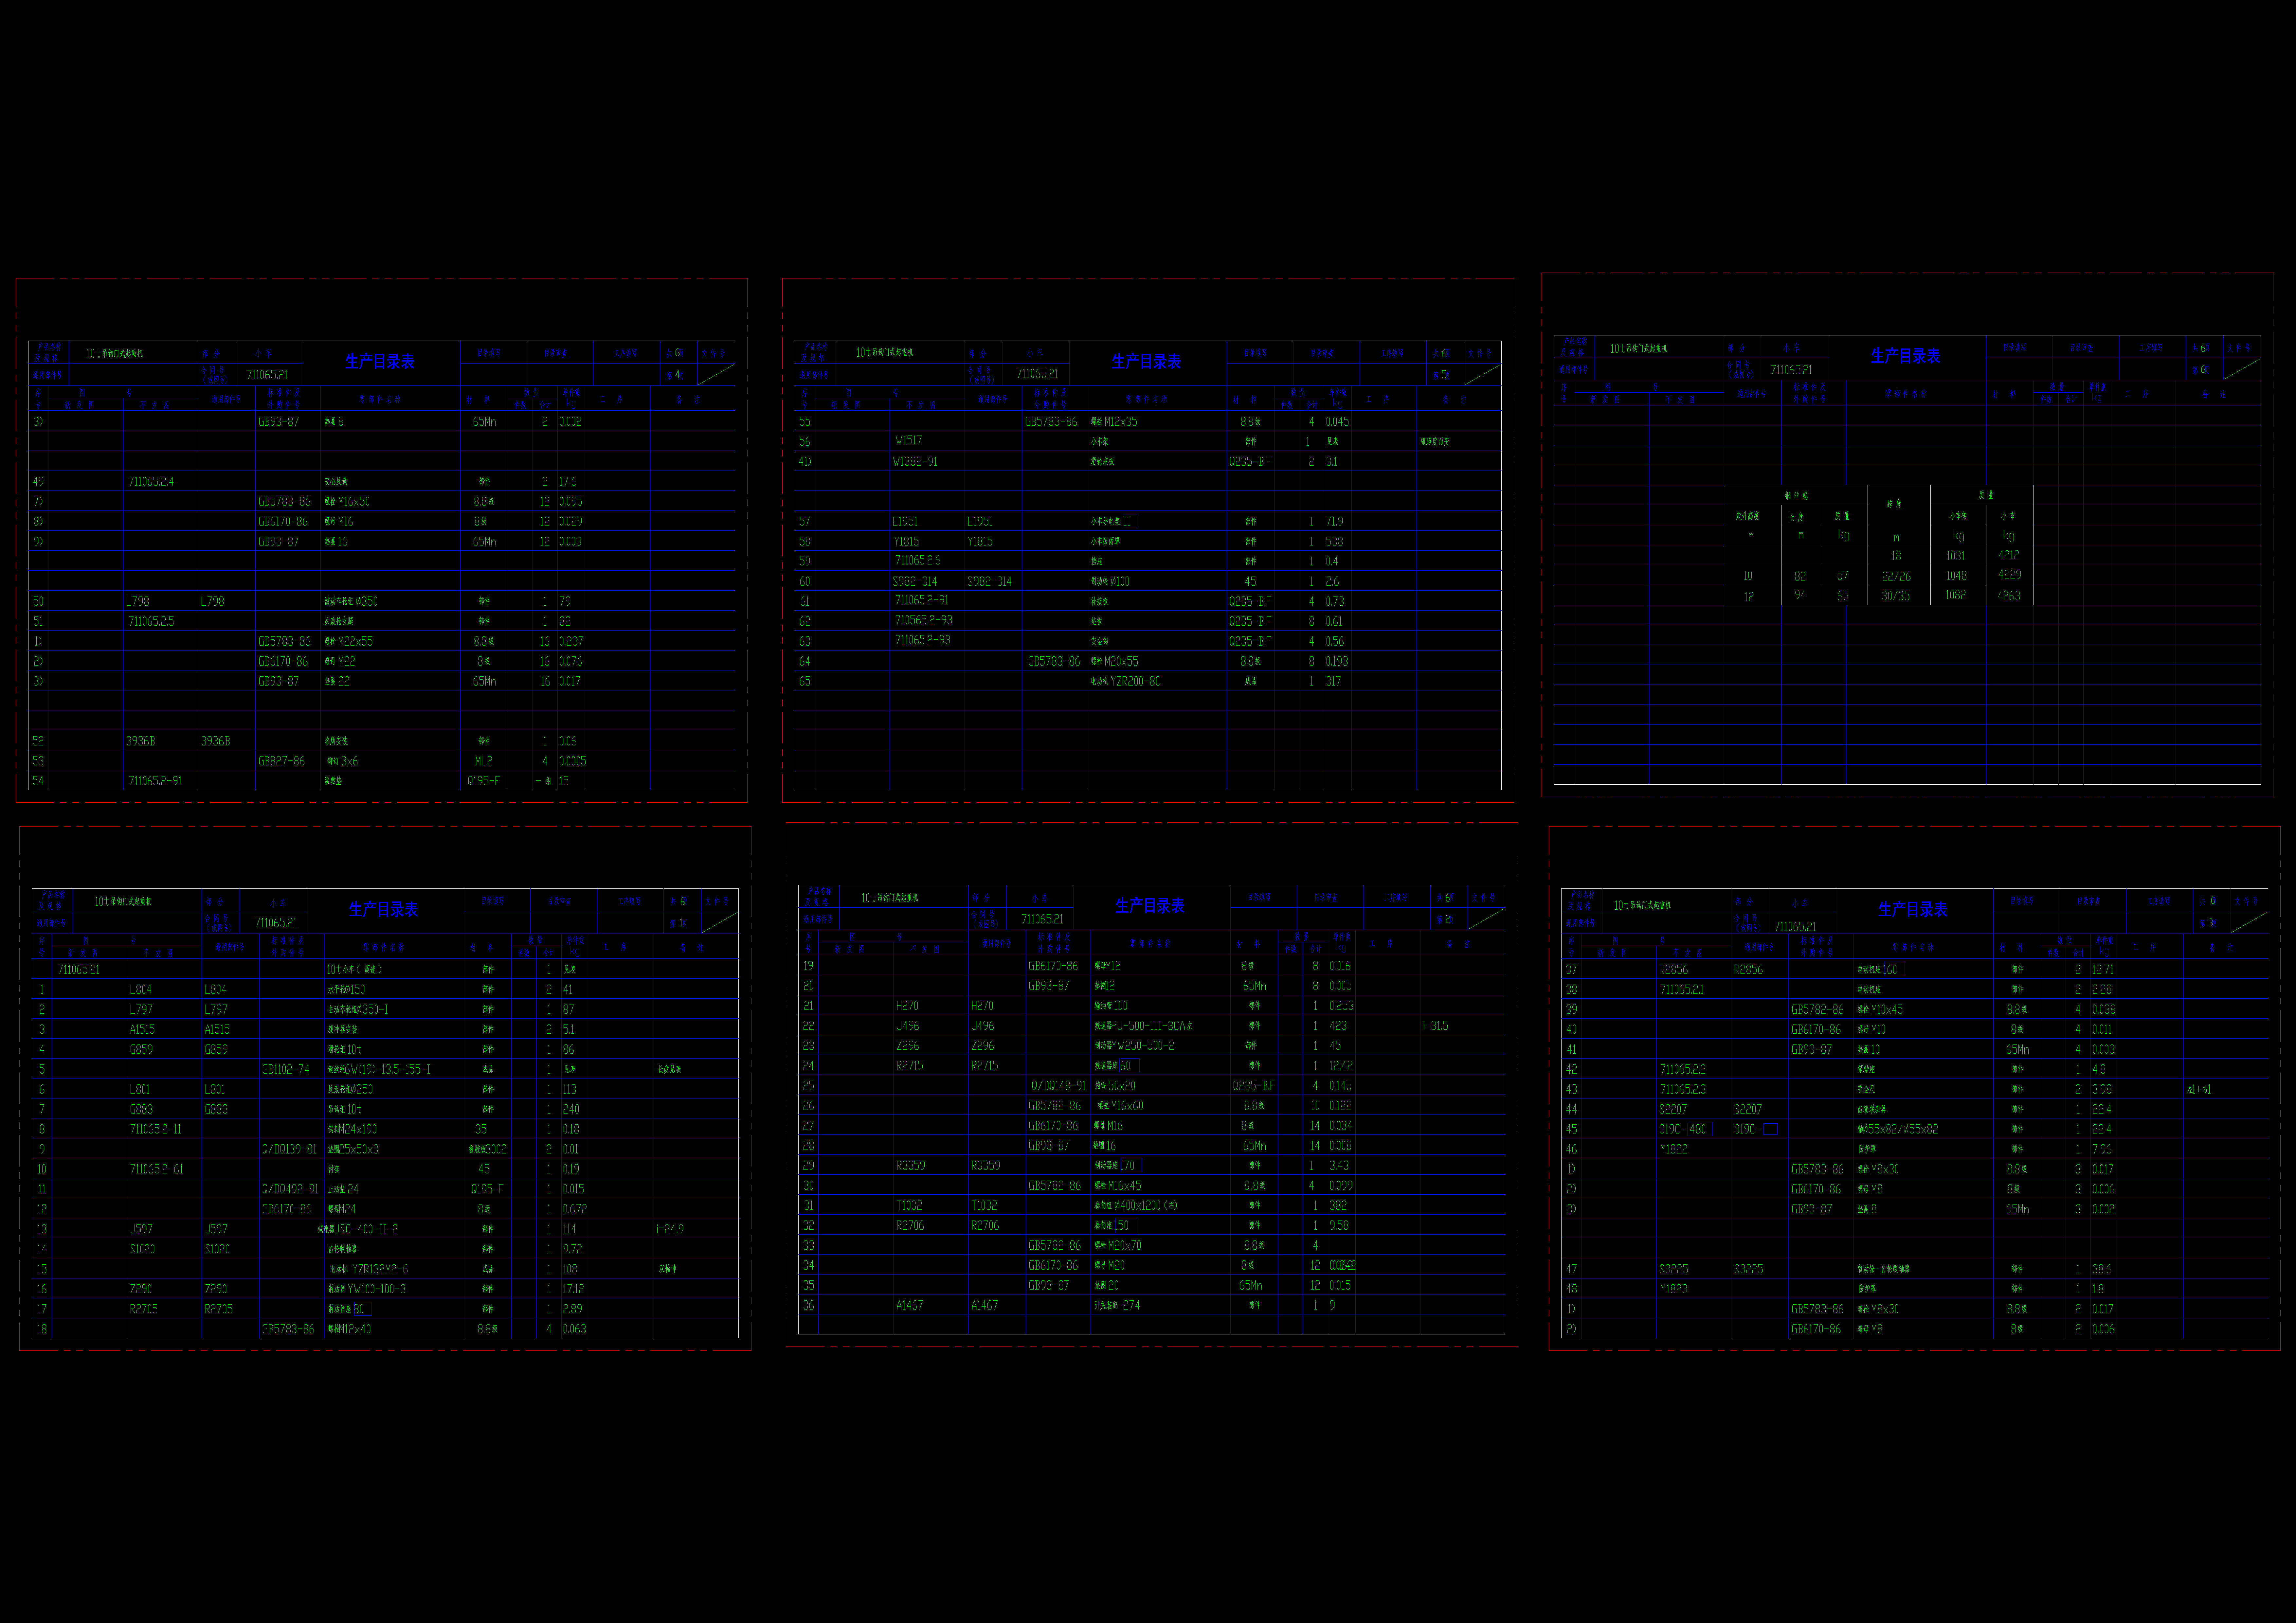Pick the reducer text JSC-400-II-2
This screenshot has width=2296, height=1623.
tap(366, 1229)
